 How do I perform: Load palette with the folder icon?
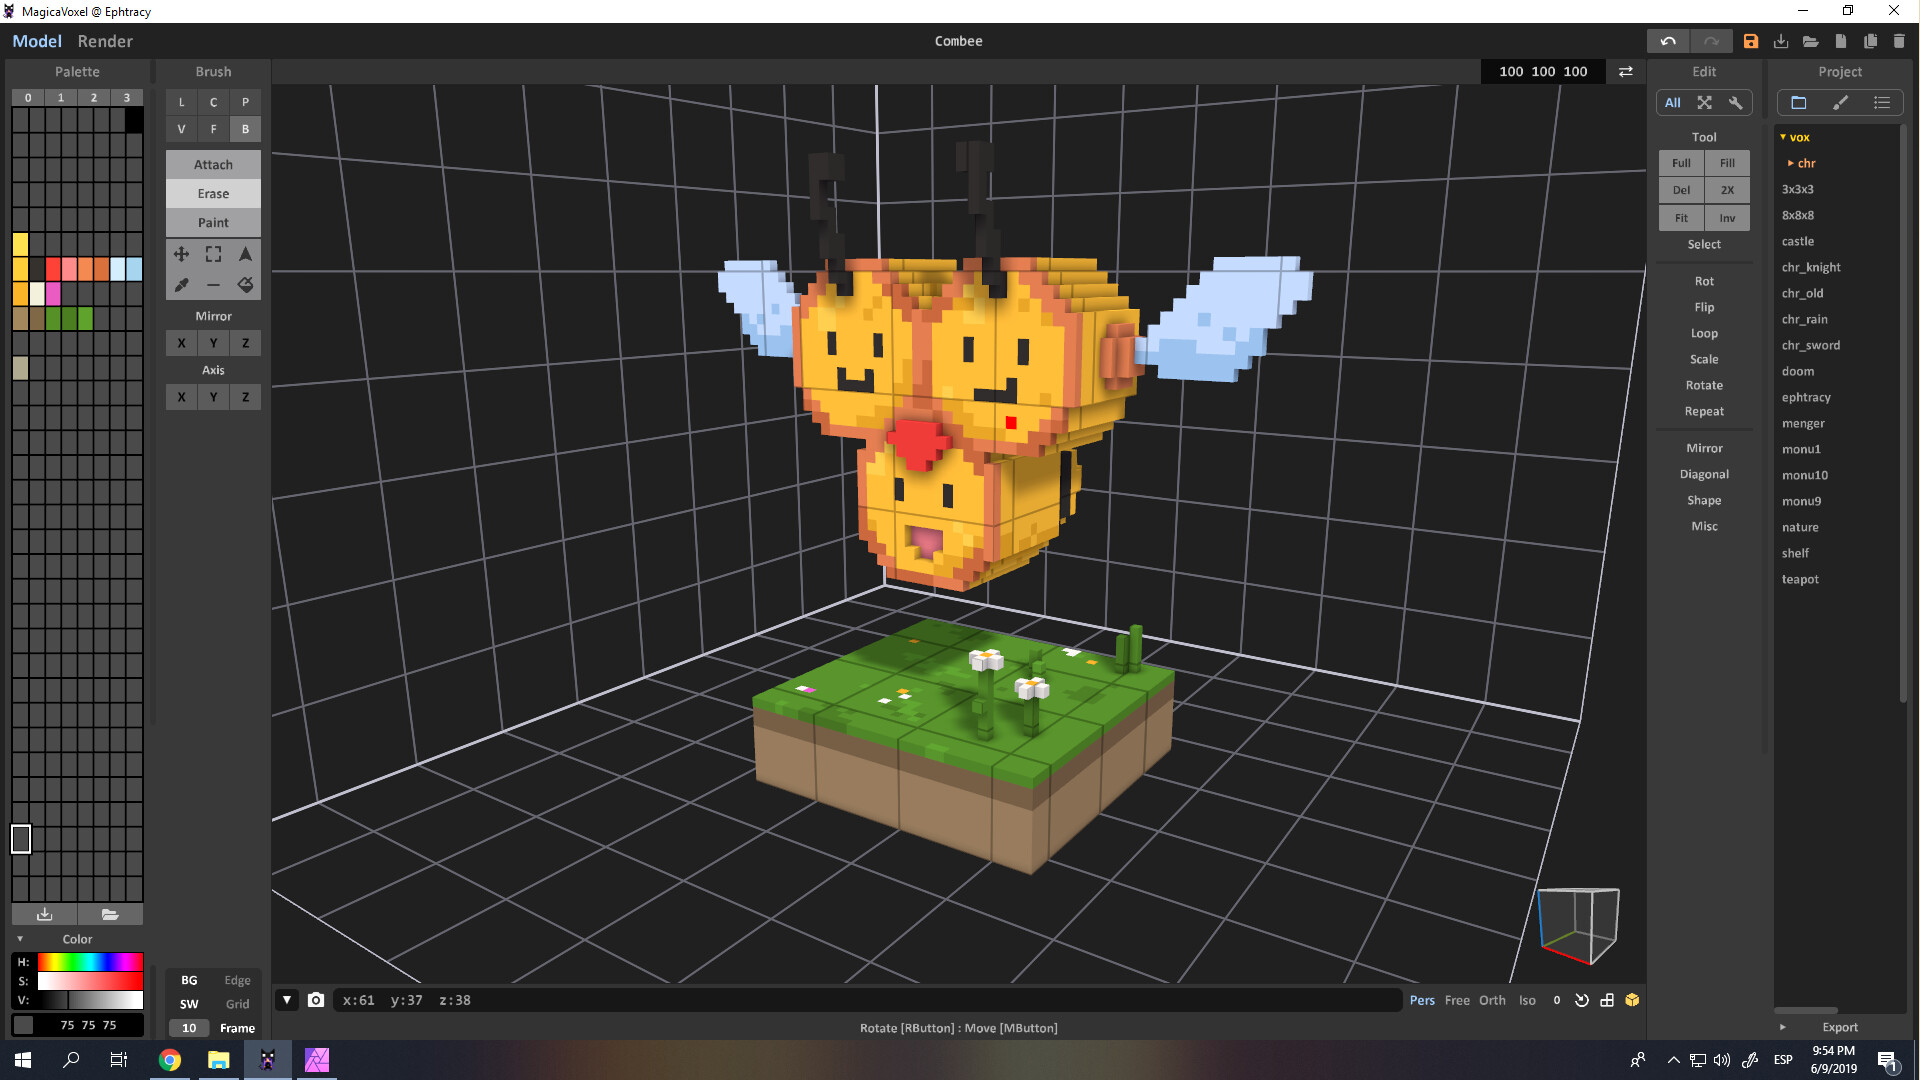point(110,914)
